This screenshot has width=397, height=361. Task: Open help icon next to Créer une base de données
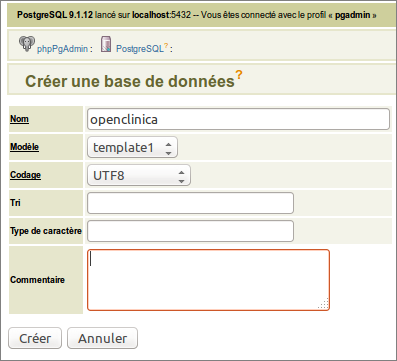pos(239,75)
